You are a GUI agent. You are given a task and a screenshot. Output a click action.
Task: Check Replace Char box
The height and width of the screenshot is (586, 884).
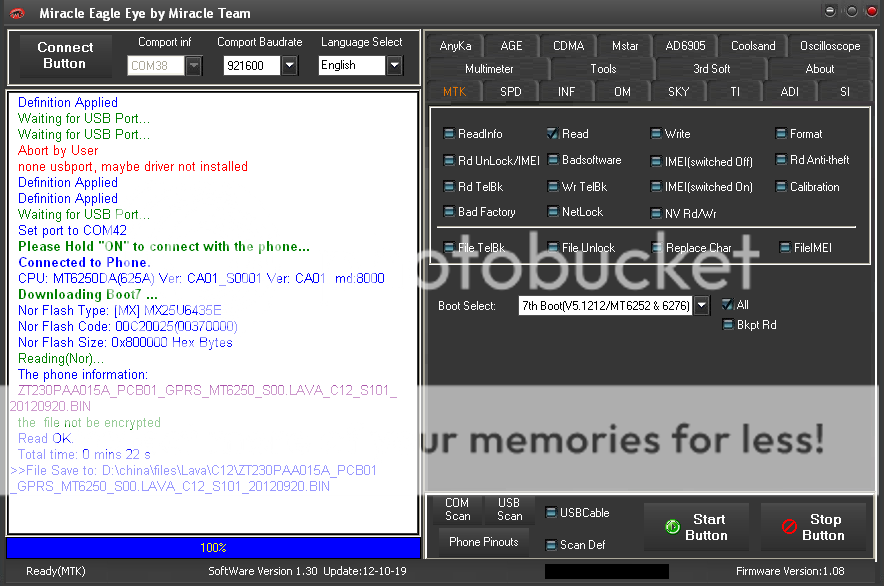(x=657, y=248)
